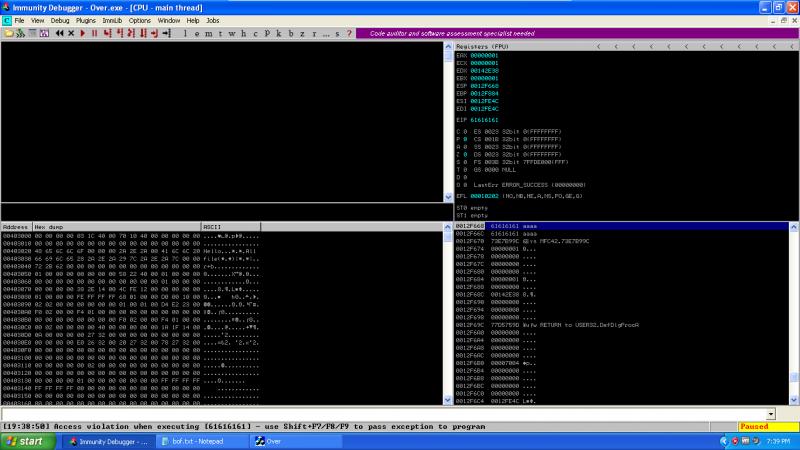Open the File menu

(19, 20)
